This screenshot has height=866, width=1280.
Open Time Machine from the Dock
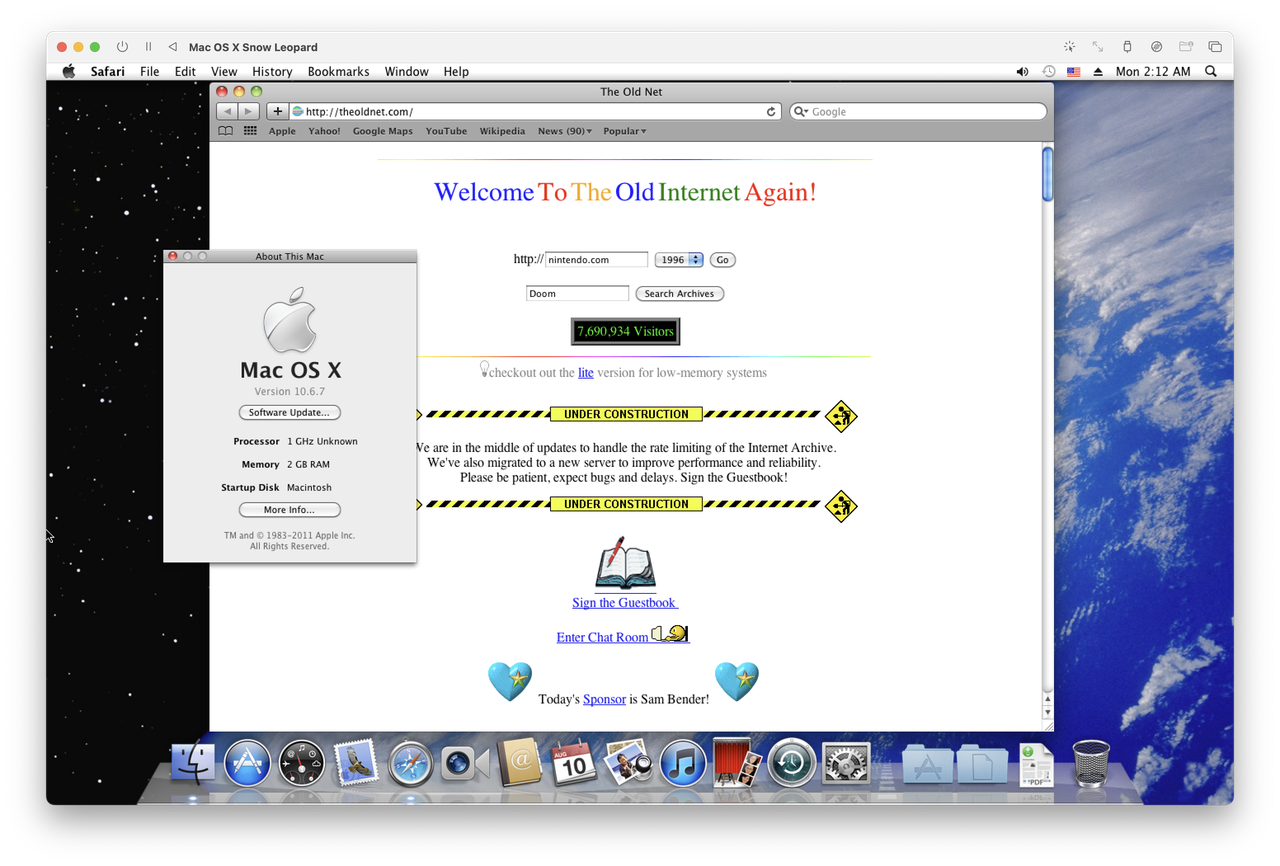(791, 764)
